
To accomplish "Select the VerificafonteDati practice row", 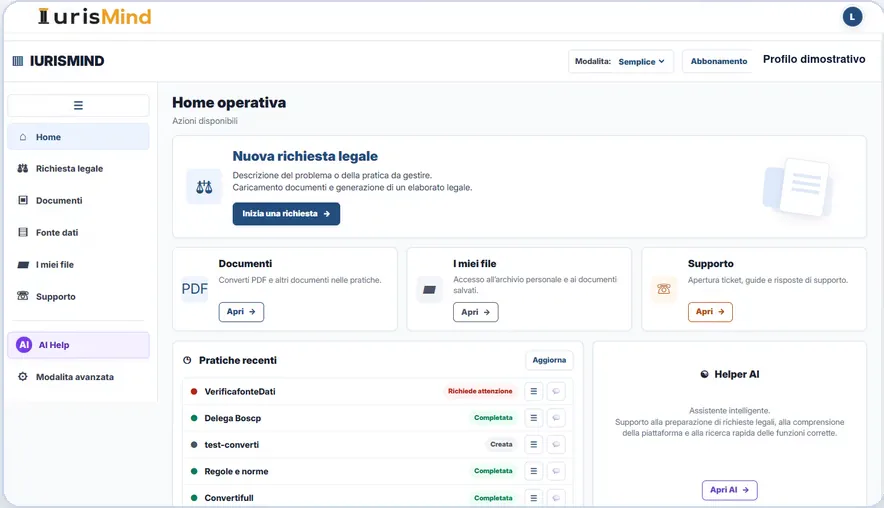I will pyautogui.click(x=378, y=391).
